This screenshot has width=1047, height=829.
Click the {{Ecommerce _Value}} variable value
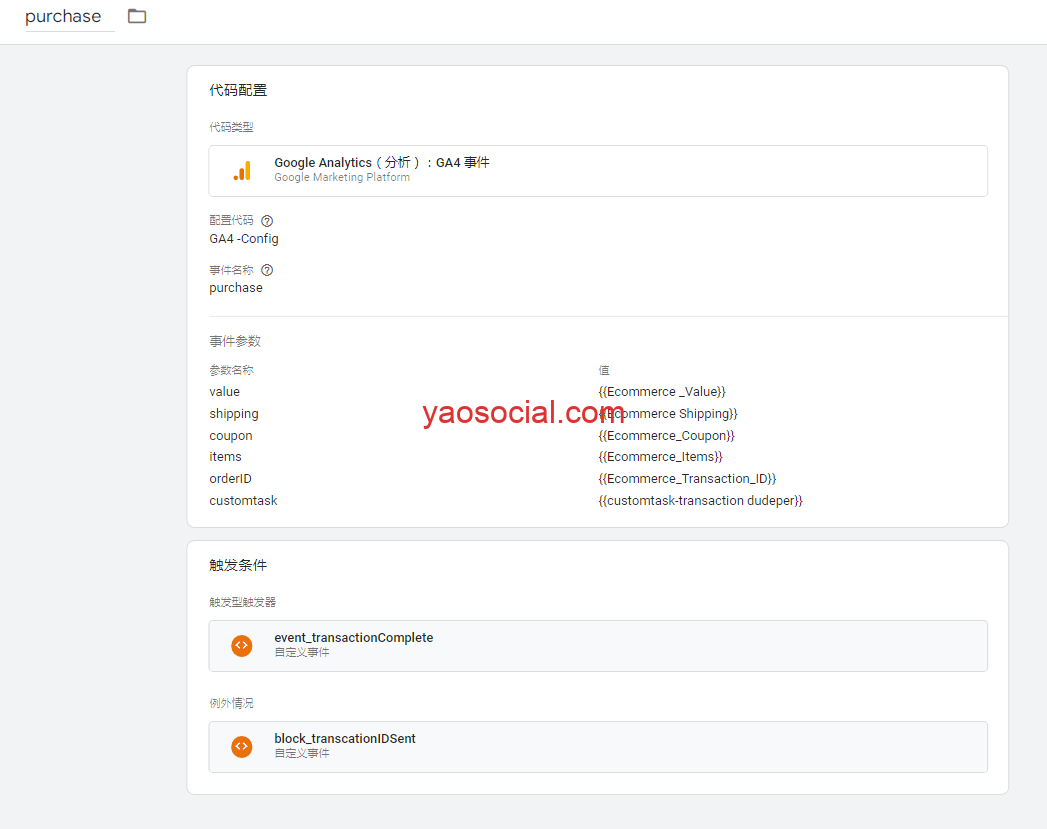point(661,392)
